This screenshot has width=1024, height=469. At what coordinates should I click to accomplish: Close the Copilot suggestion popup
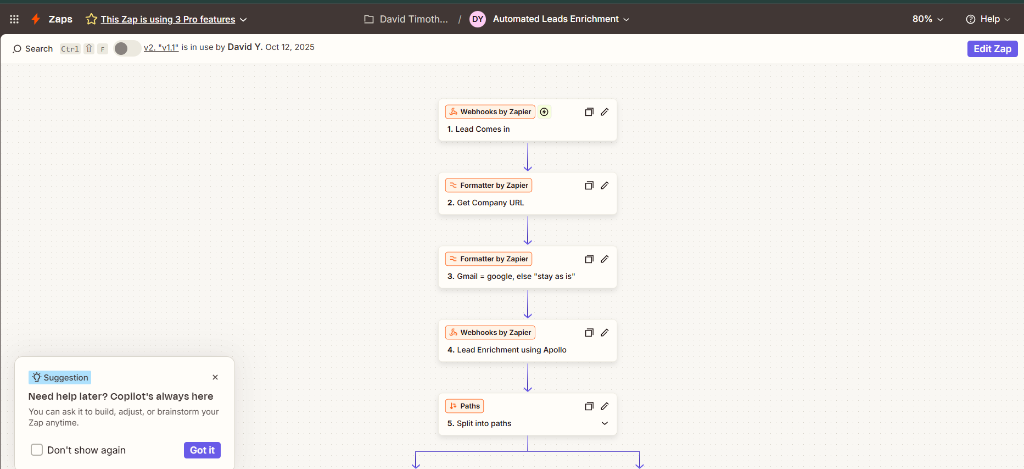point(216,377)
